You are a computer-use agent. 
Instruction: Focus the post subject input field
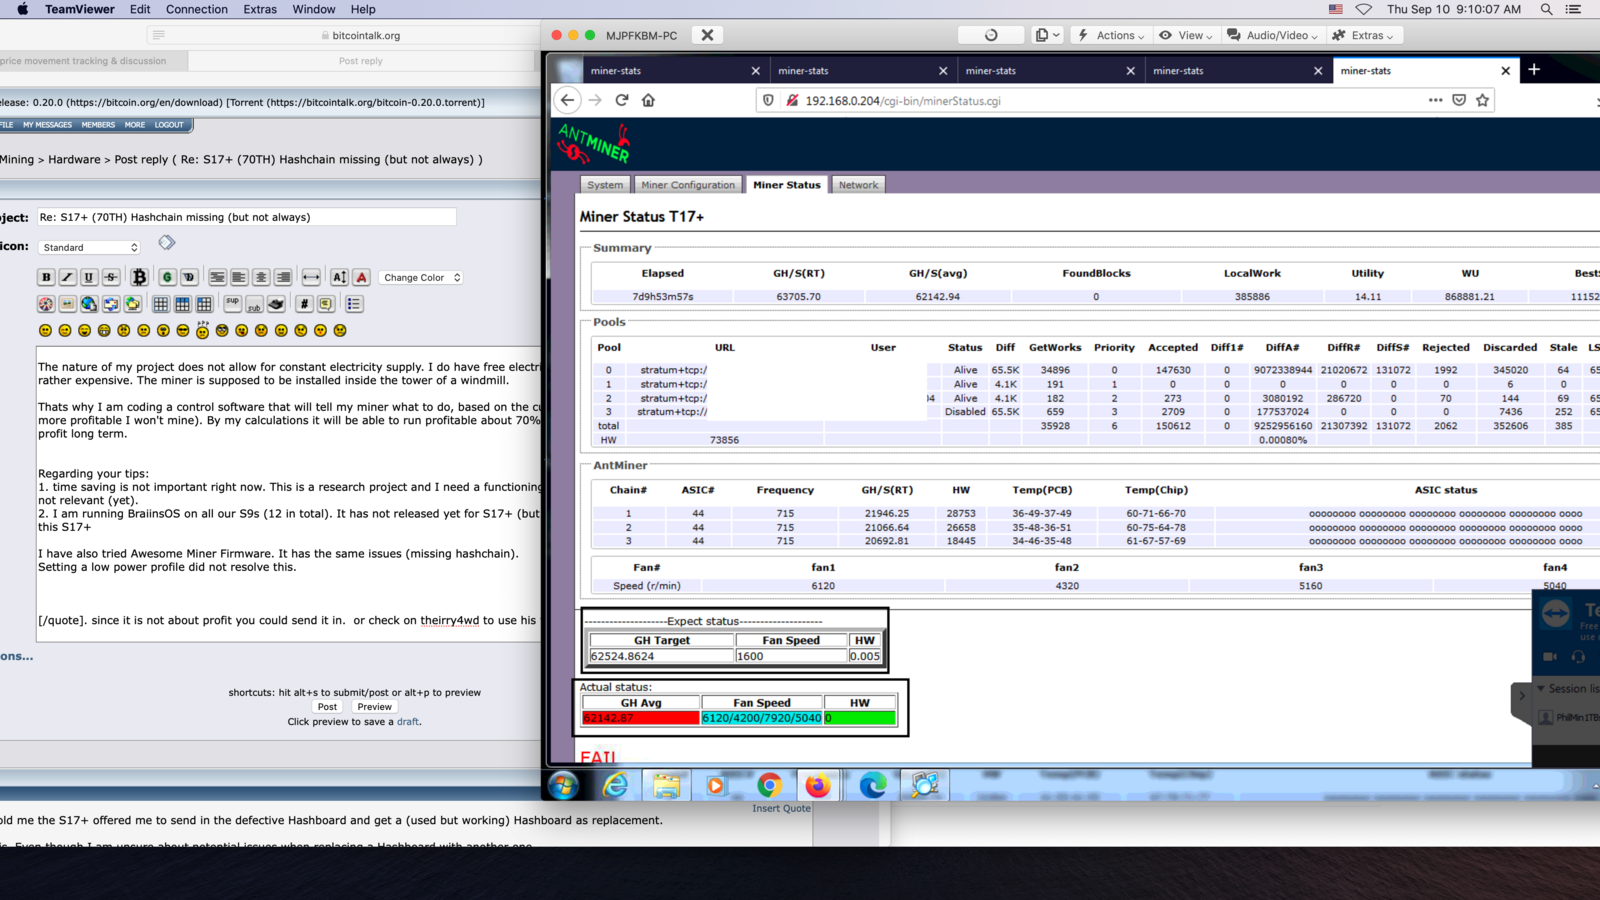(x=246, y=217)
